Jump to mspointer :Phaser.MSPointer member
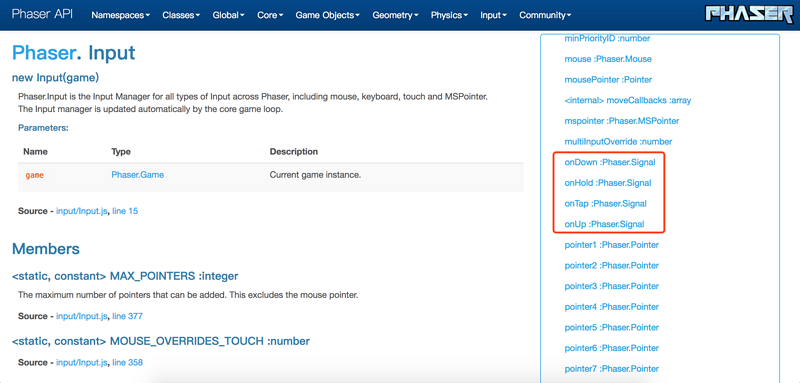 point(621,121)
